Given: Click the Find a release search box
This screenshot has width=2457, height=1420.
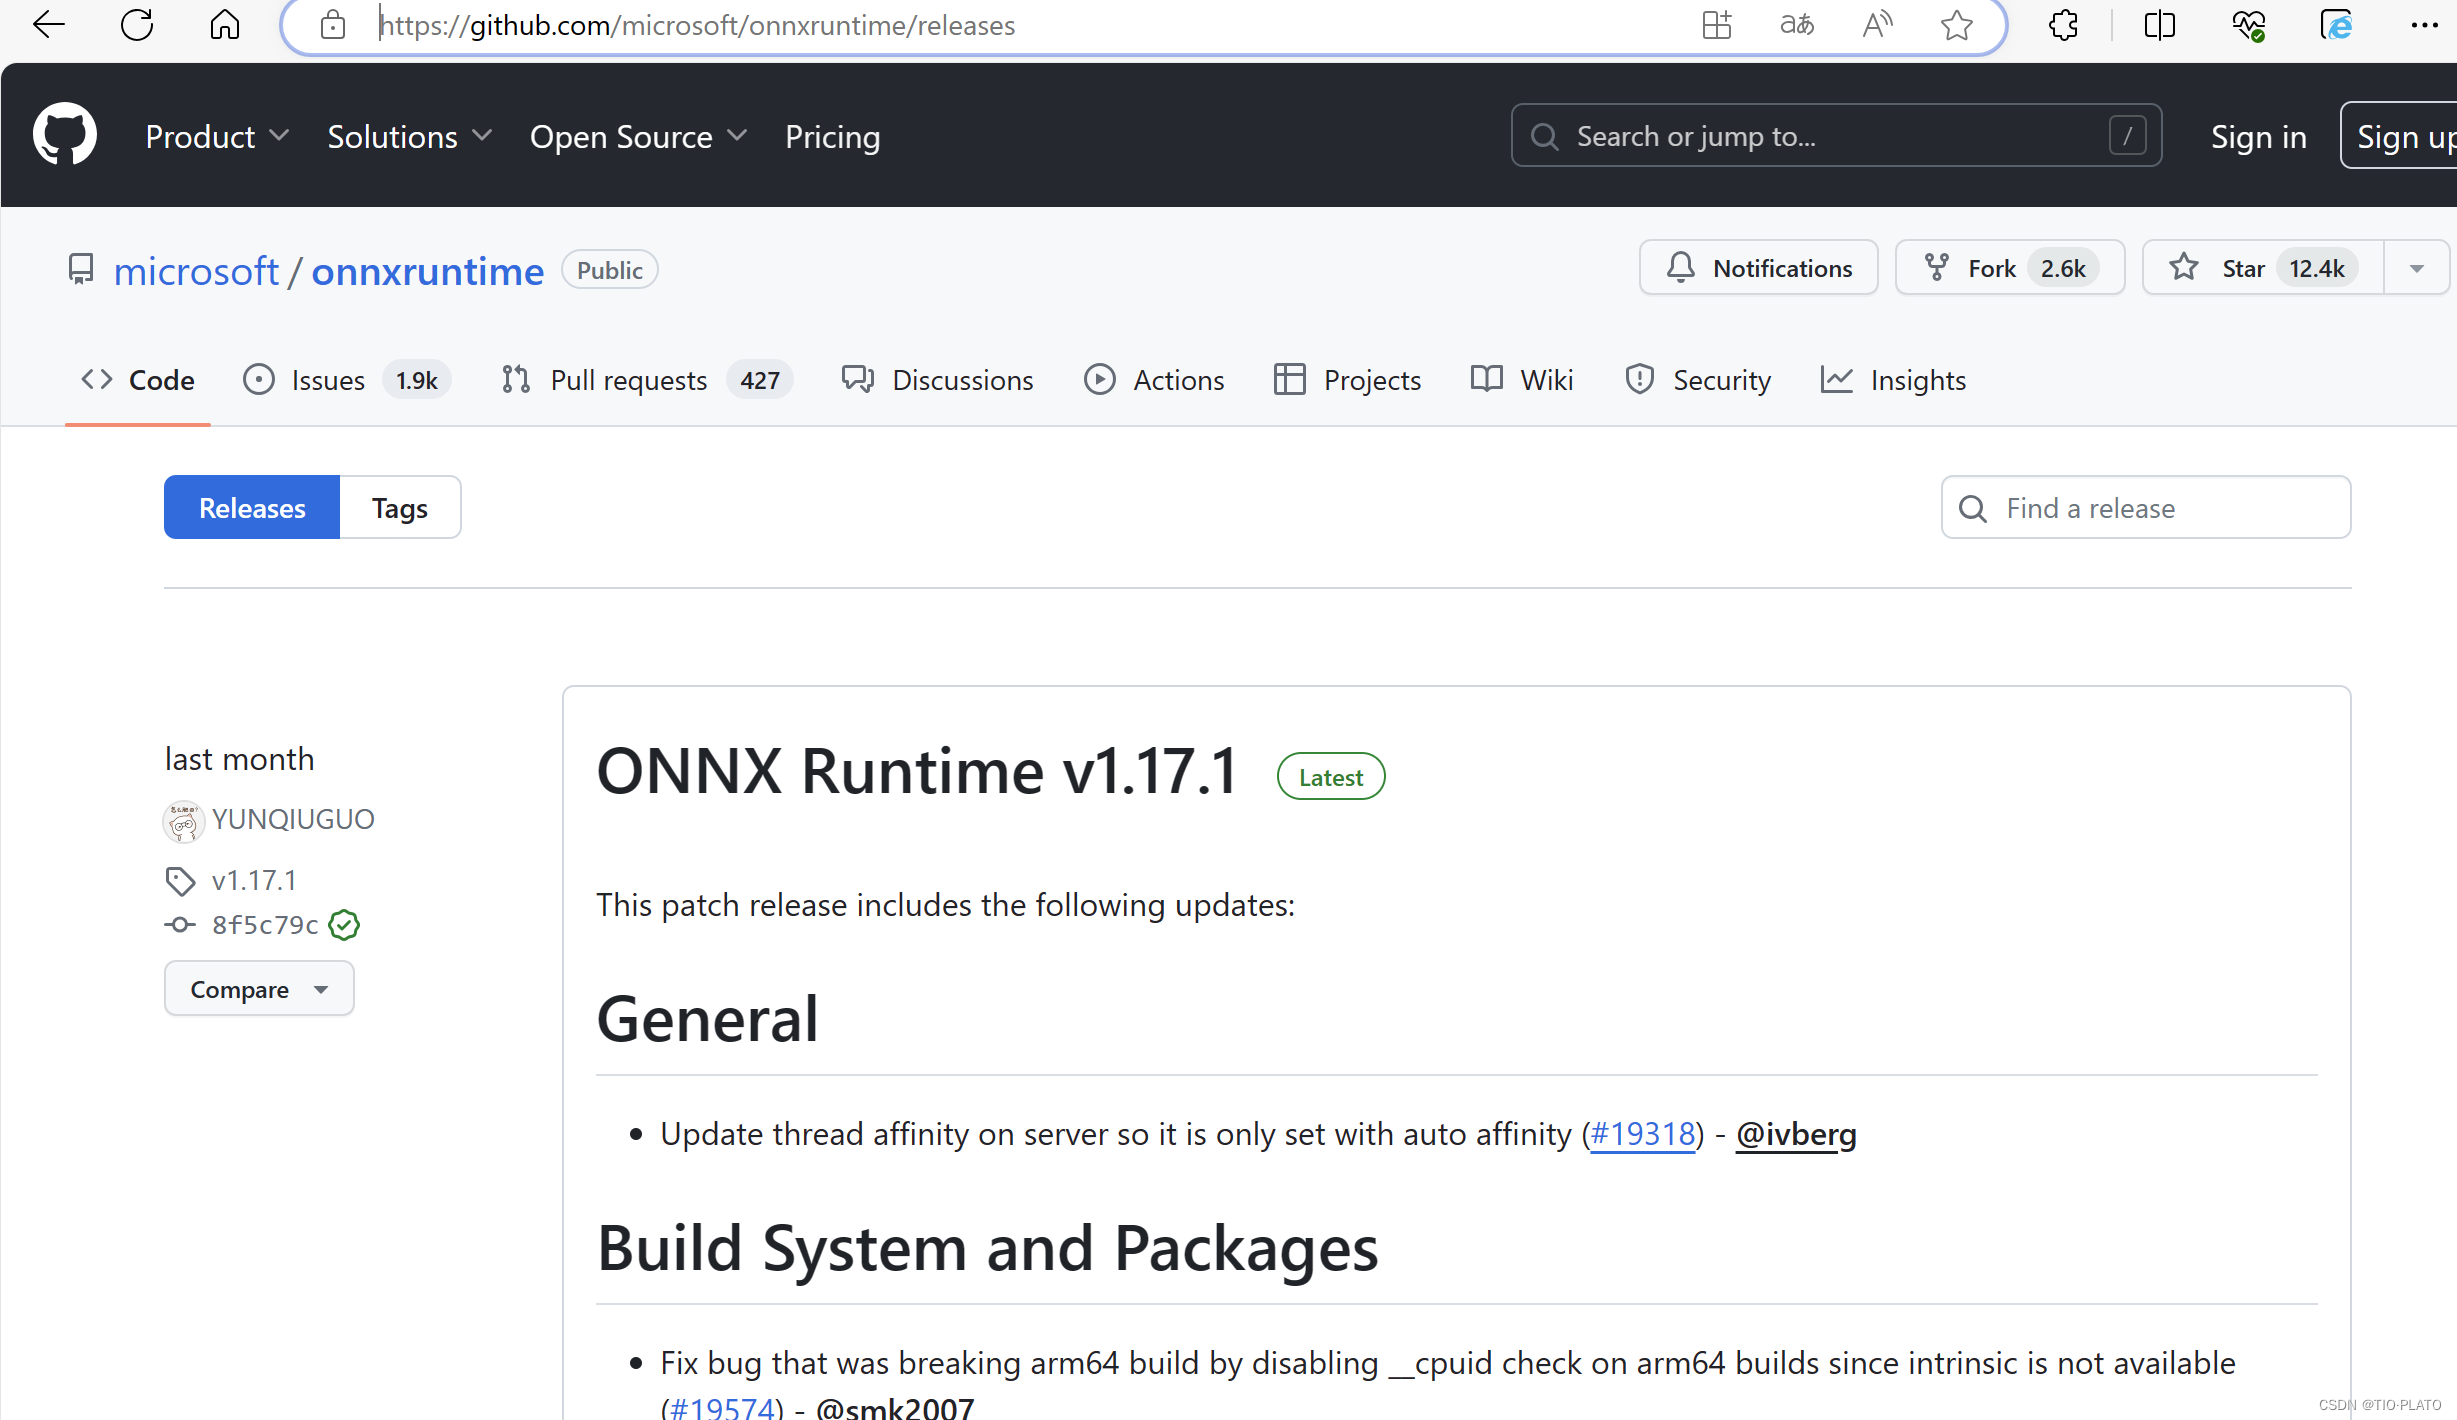Looking at the screenshot, I should (2146, 508).
